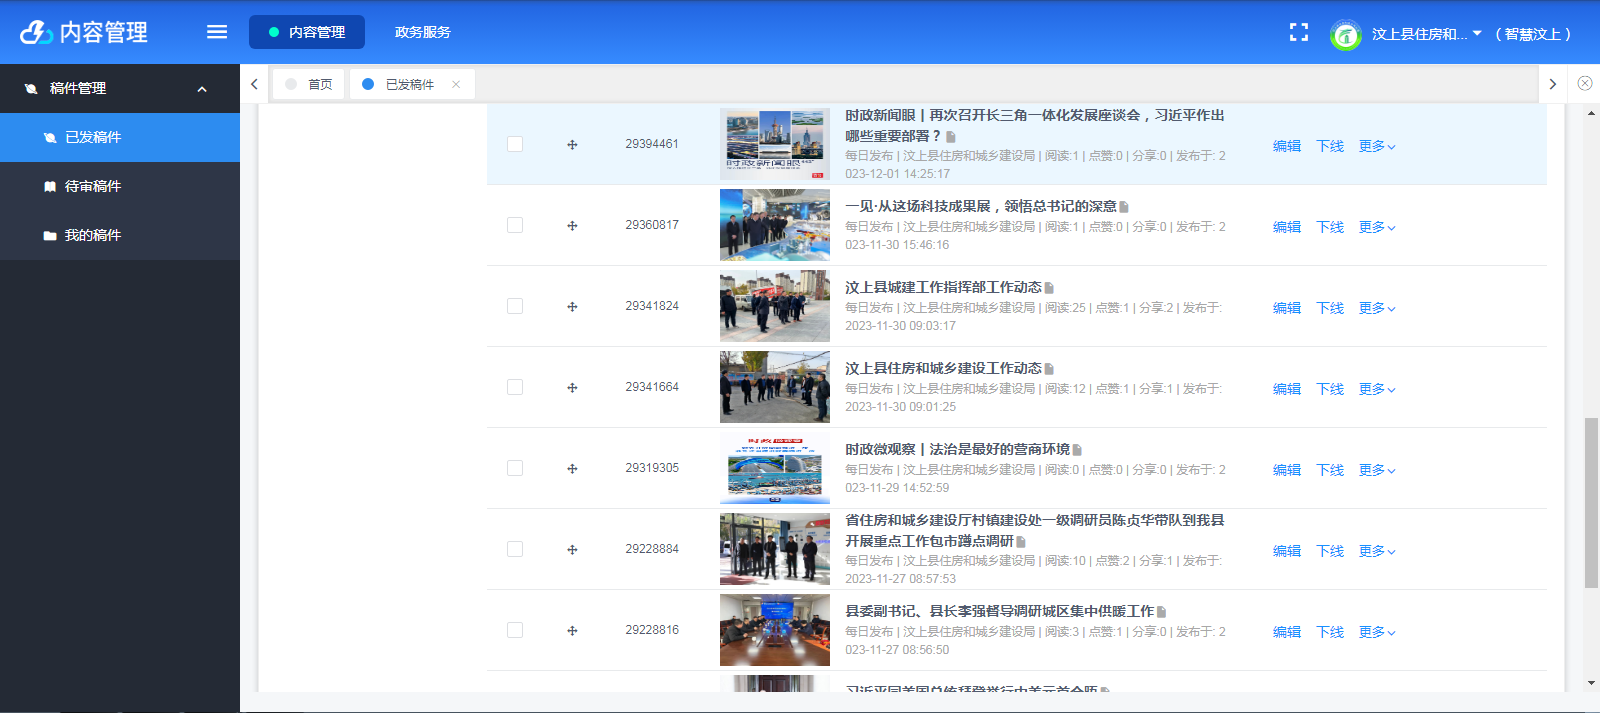Viewport: 1600px width, 713px height.
Task: Select checkbox for article 29228884
Action: (x=515, y=549)
